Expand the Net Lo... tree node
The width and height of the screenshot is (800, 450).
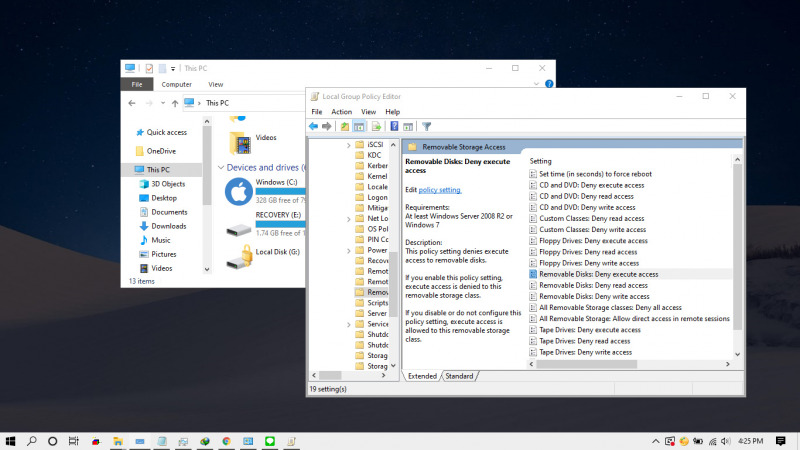tap(348, 219)
